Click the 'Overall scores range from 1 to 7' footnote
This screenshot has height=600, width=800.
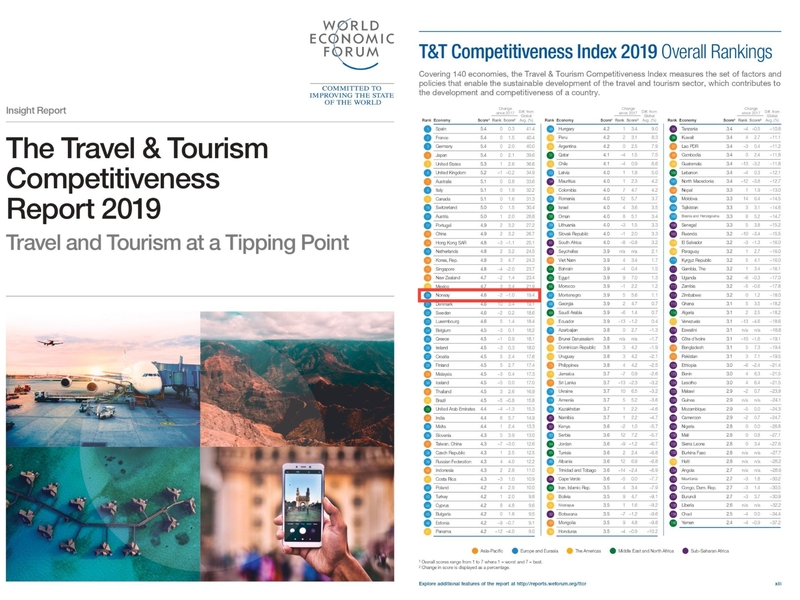coord(481,562)
